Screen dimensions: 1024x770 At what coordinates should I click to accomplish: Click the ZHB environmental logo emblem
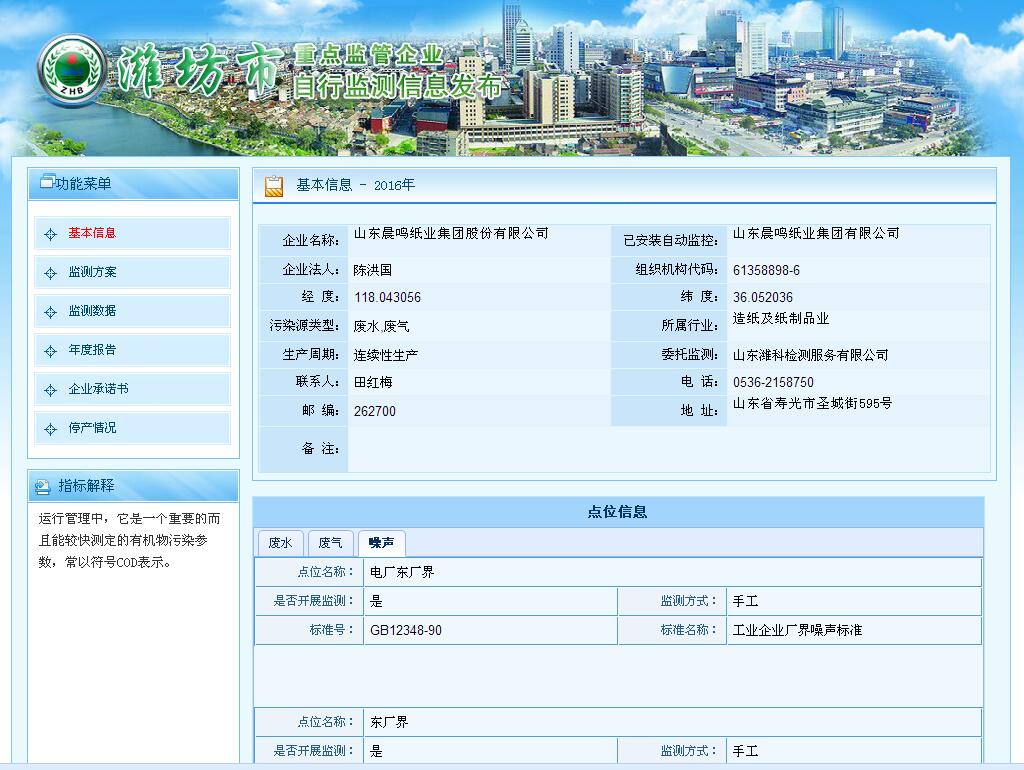coord(70,70)
